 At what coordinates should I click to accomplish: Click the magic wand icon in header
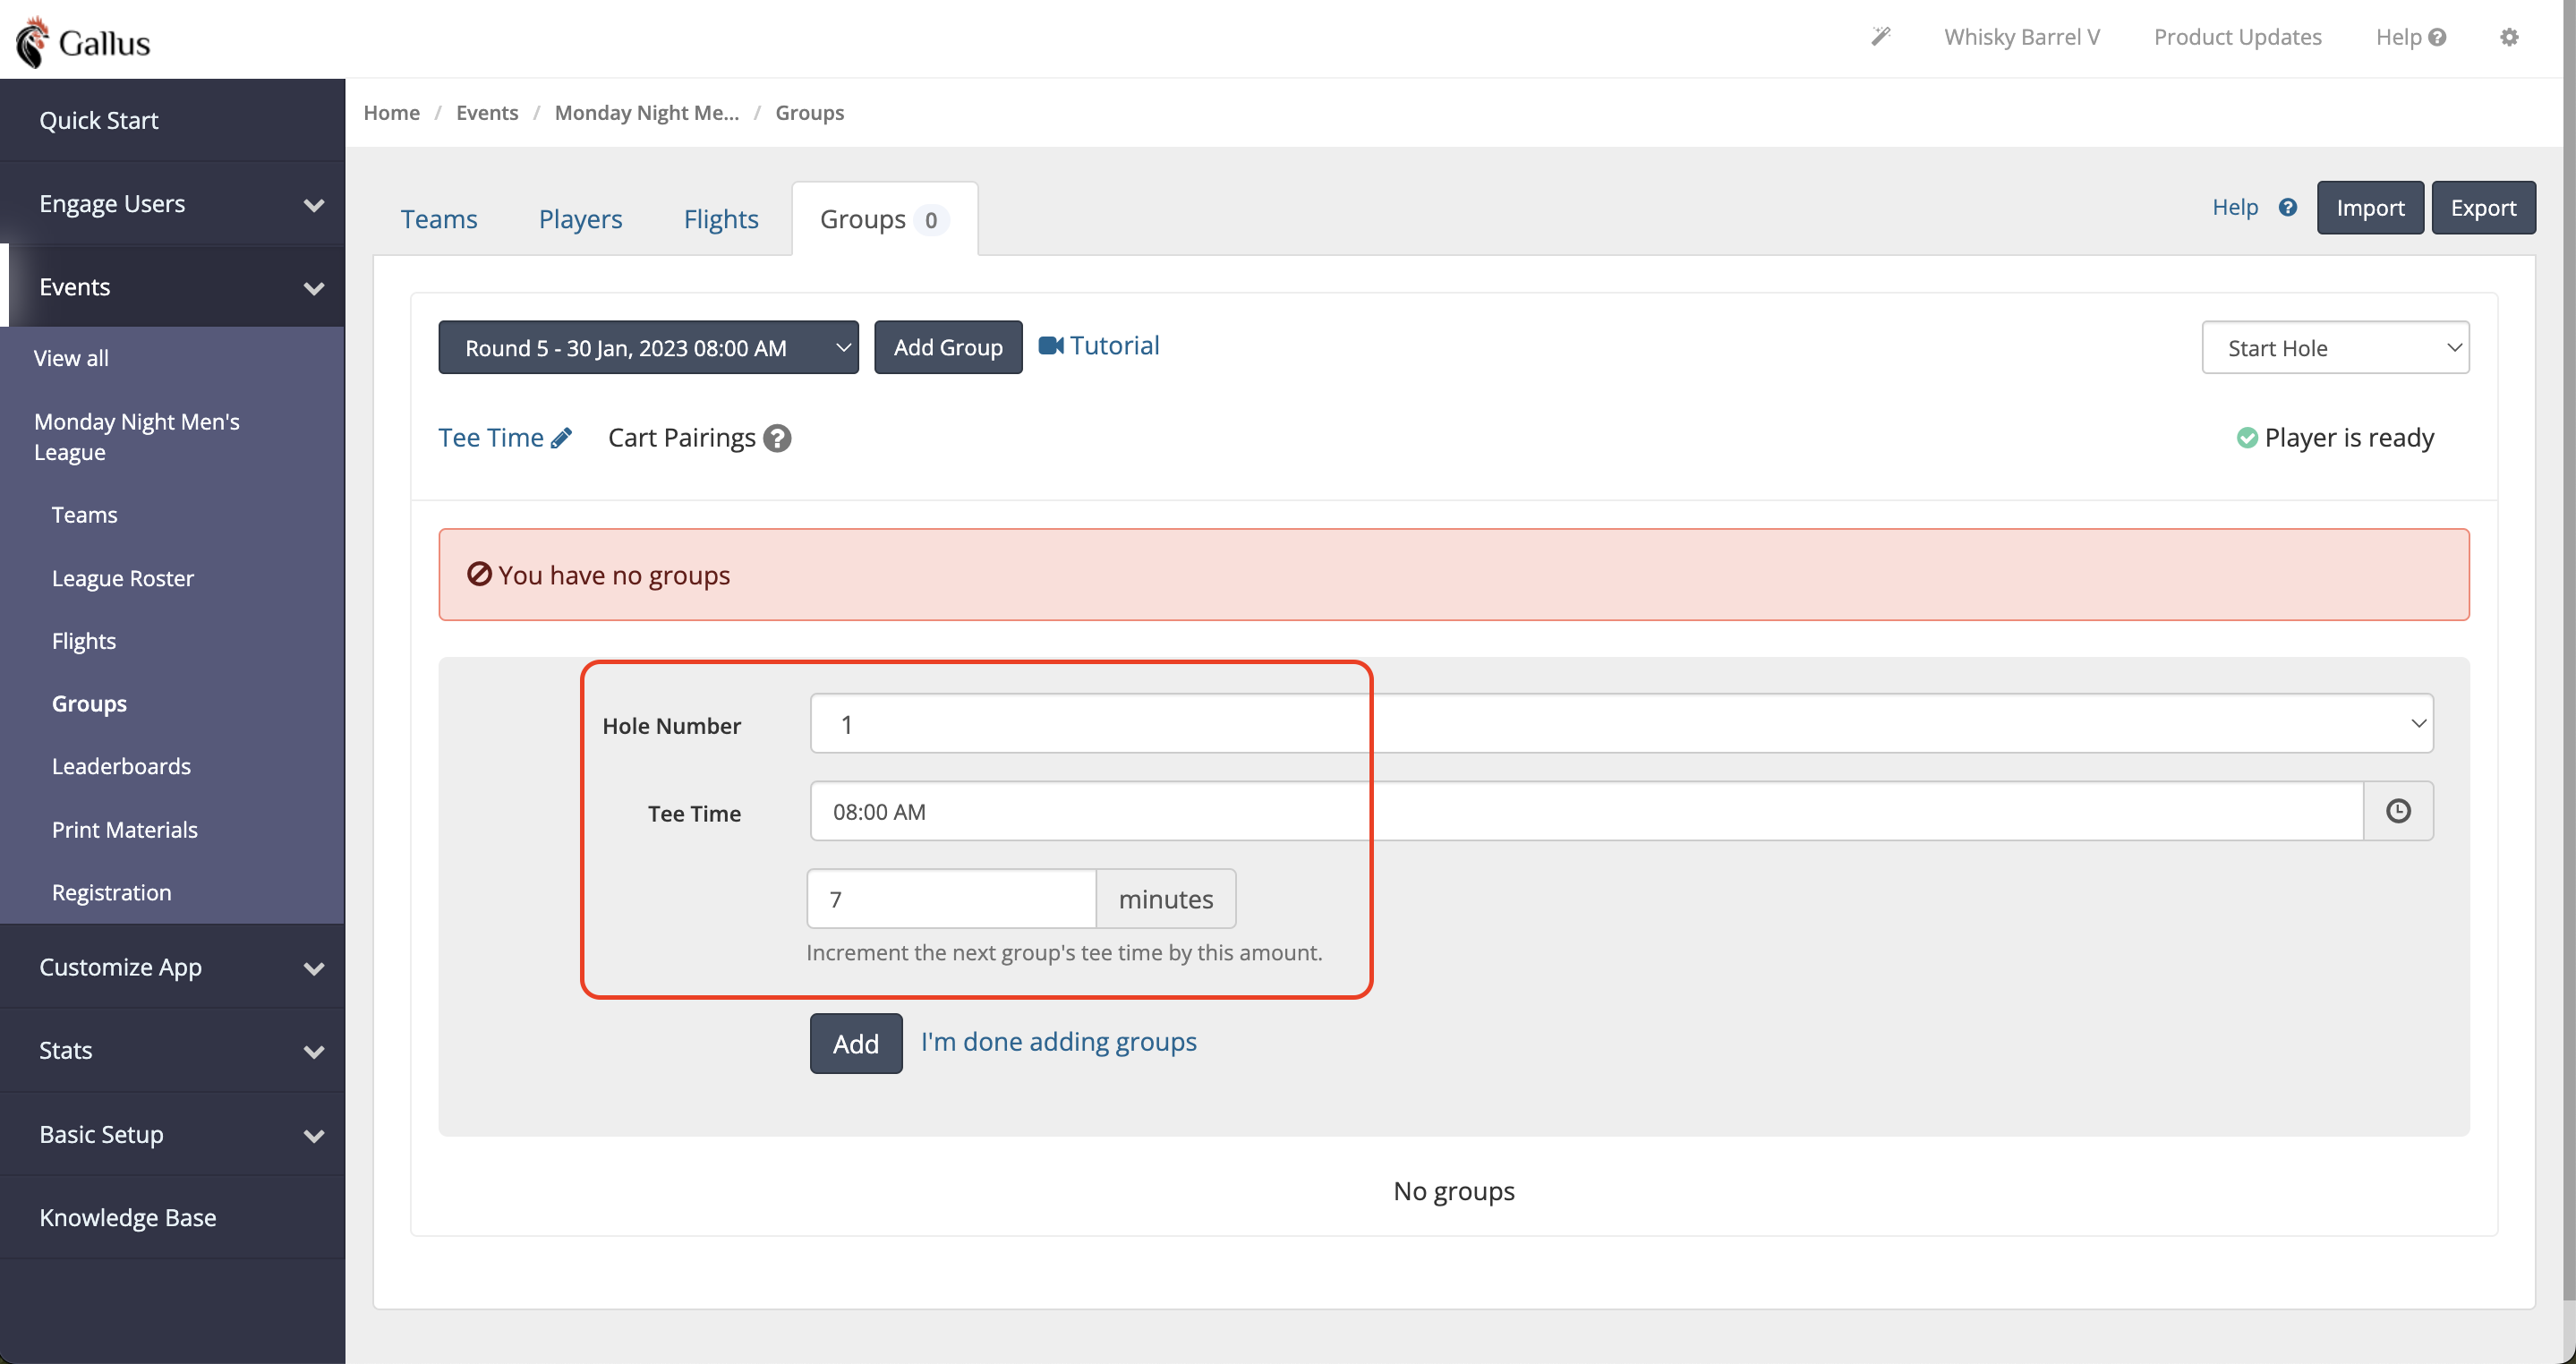(x=1880, y=37)
